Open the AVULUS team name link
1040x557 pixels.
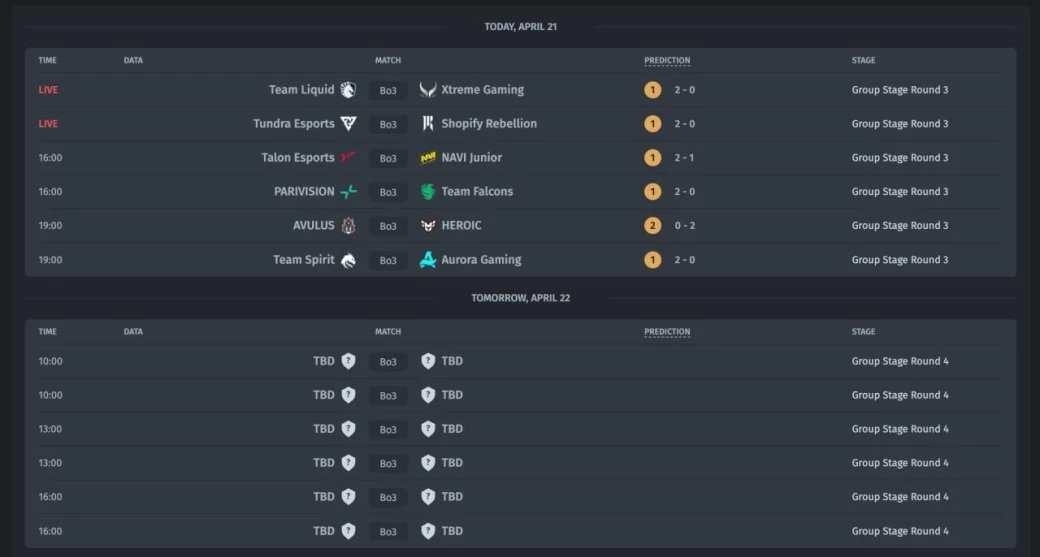coord(313,226)
